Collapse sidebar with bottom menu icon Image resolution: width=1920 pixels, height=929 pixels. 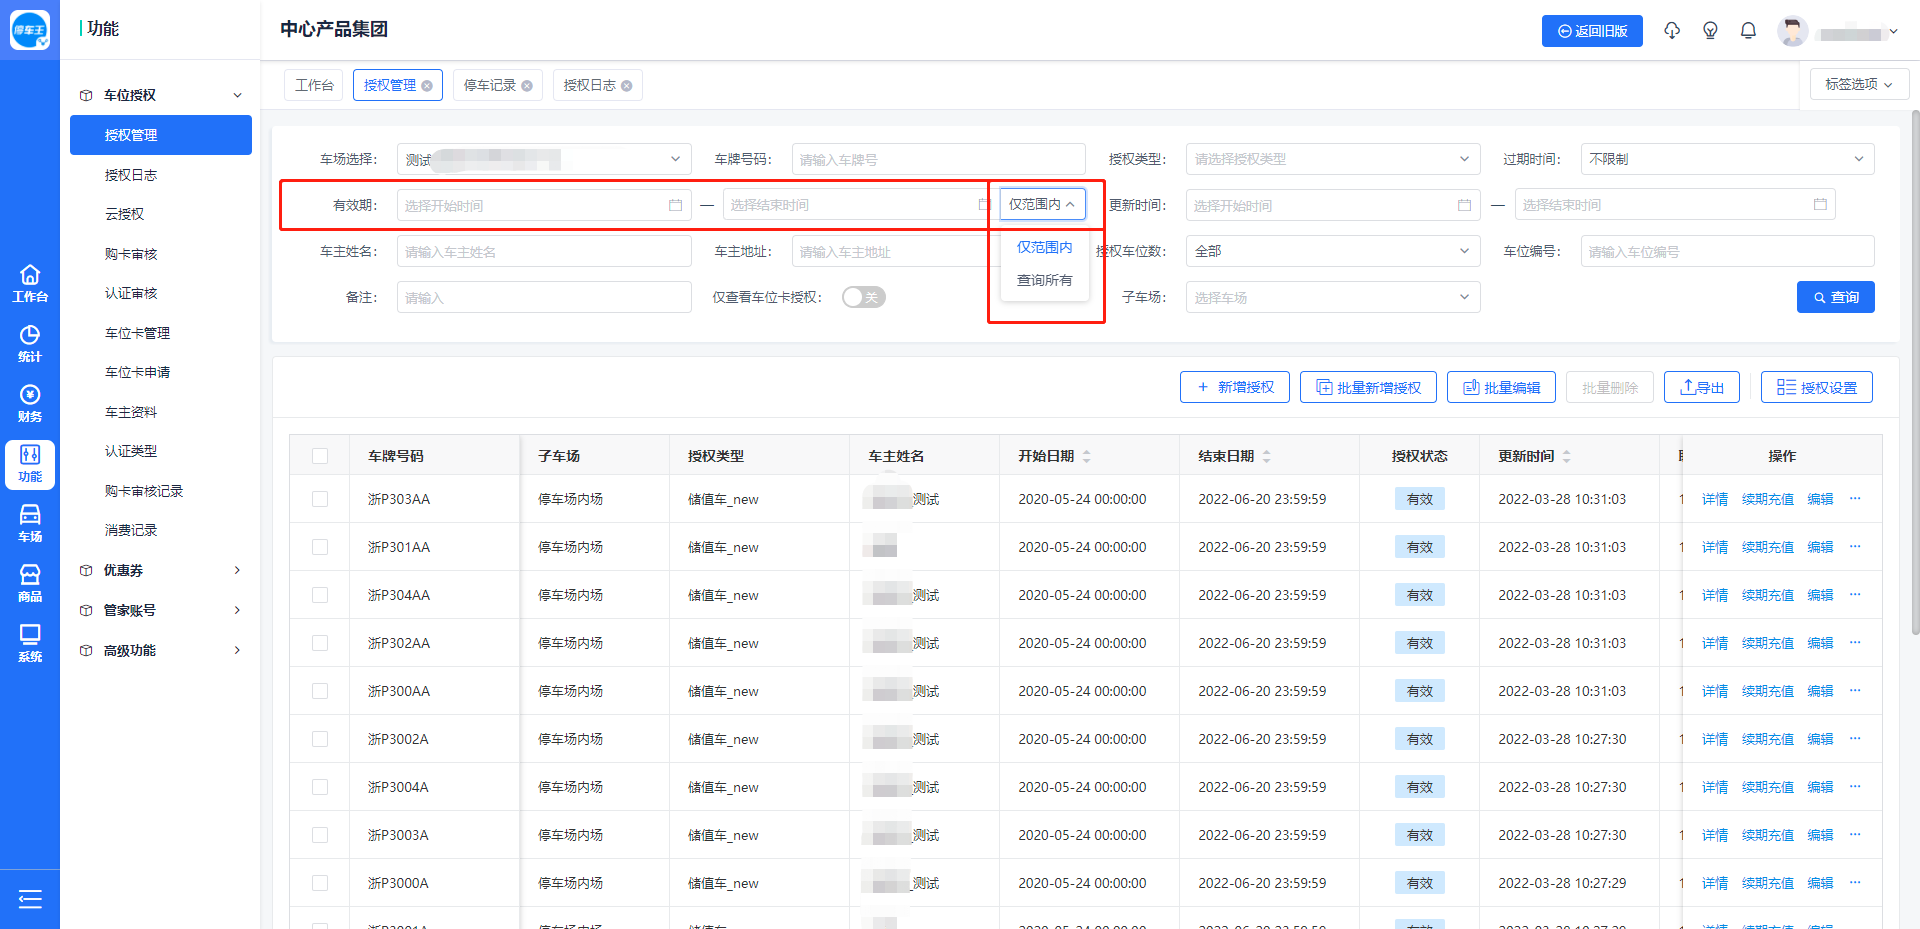[x=30, y=899]
